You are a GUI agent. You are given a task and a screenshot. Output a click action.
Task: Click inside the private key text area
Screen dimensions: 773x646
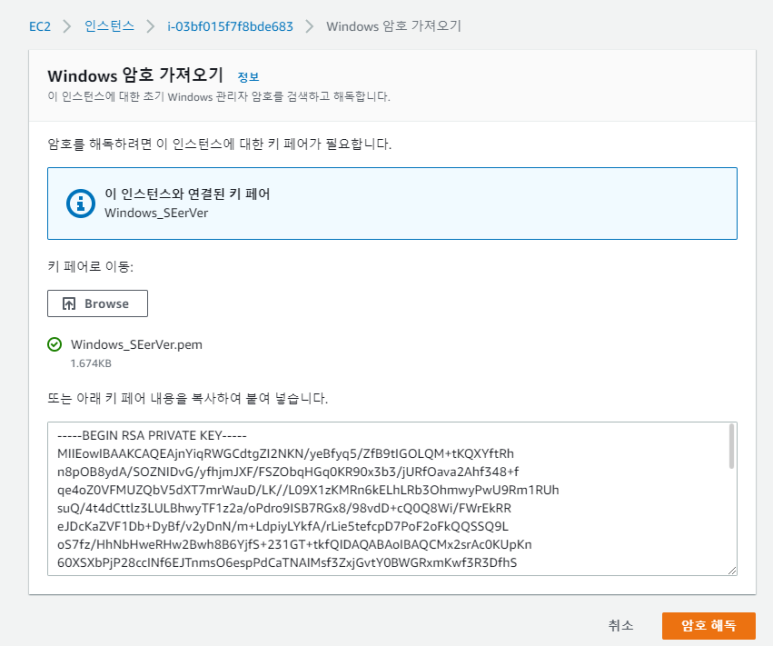tap(392, 499)
